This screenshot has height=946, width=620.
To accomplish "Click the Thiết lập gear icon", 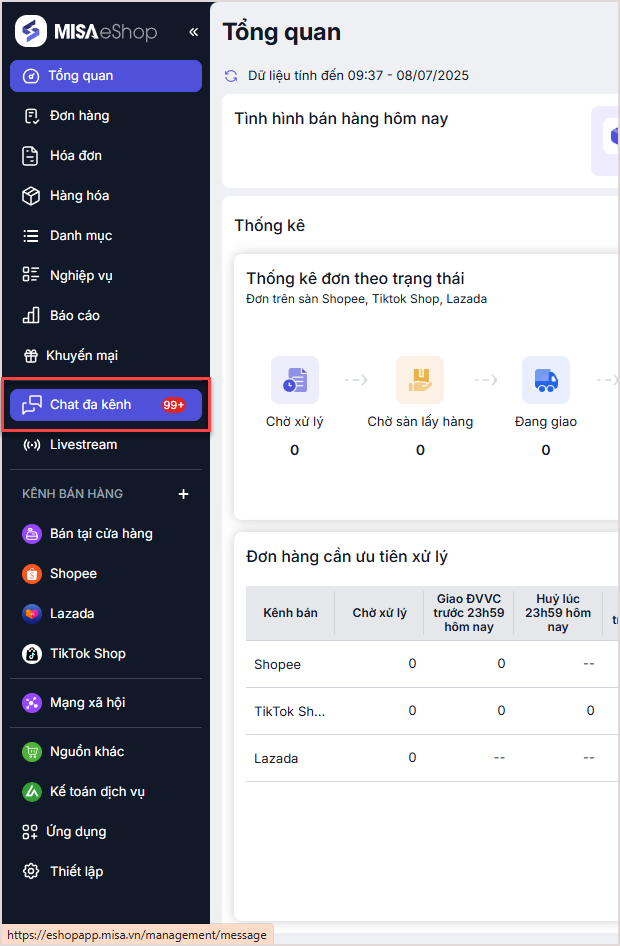I will point(31,872).
